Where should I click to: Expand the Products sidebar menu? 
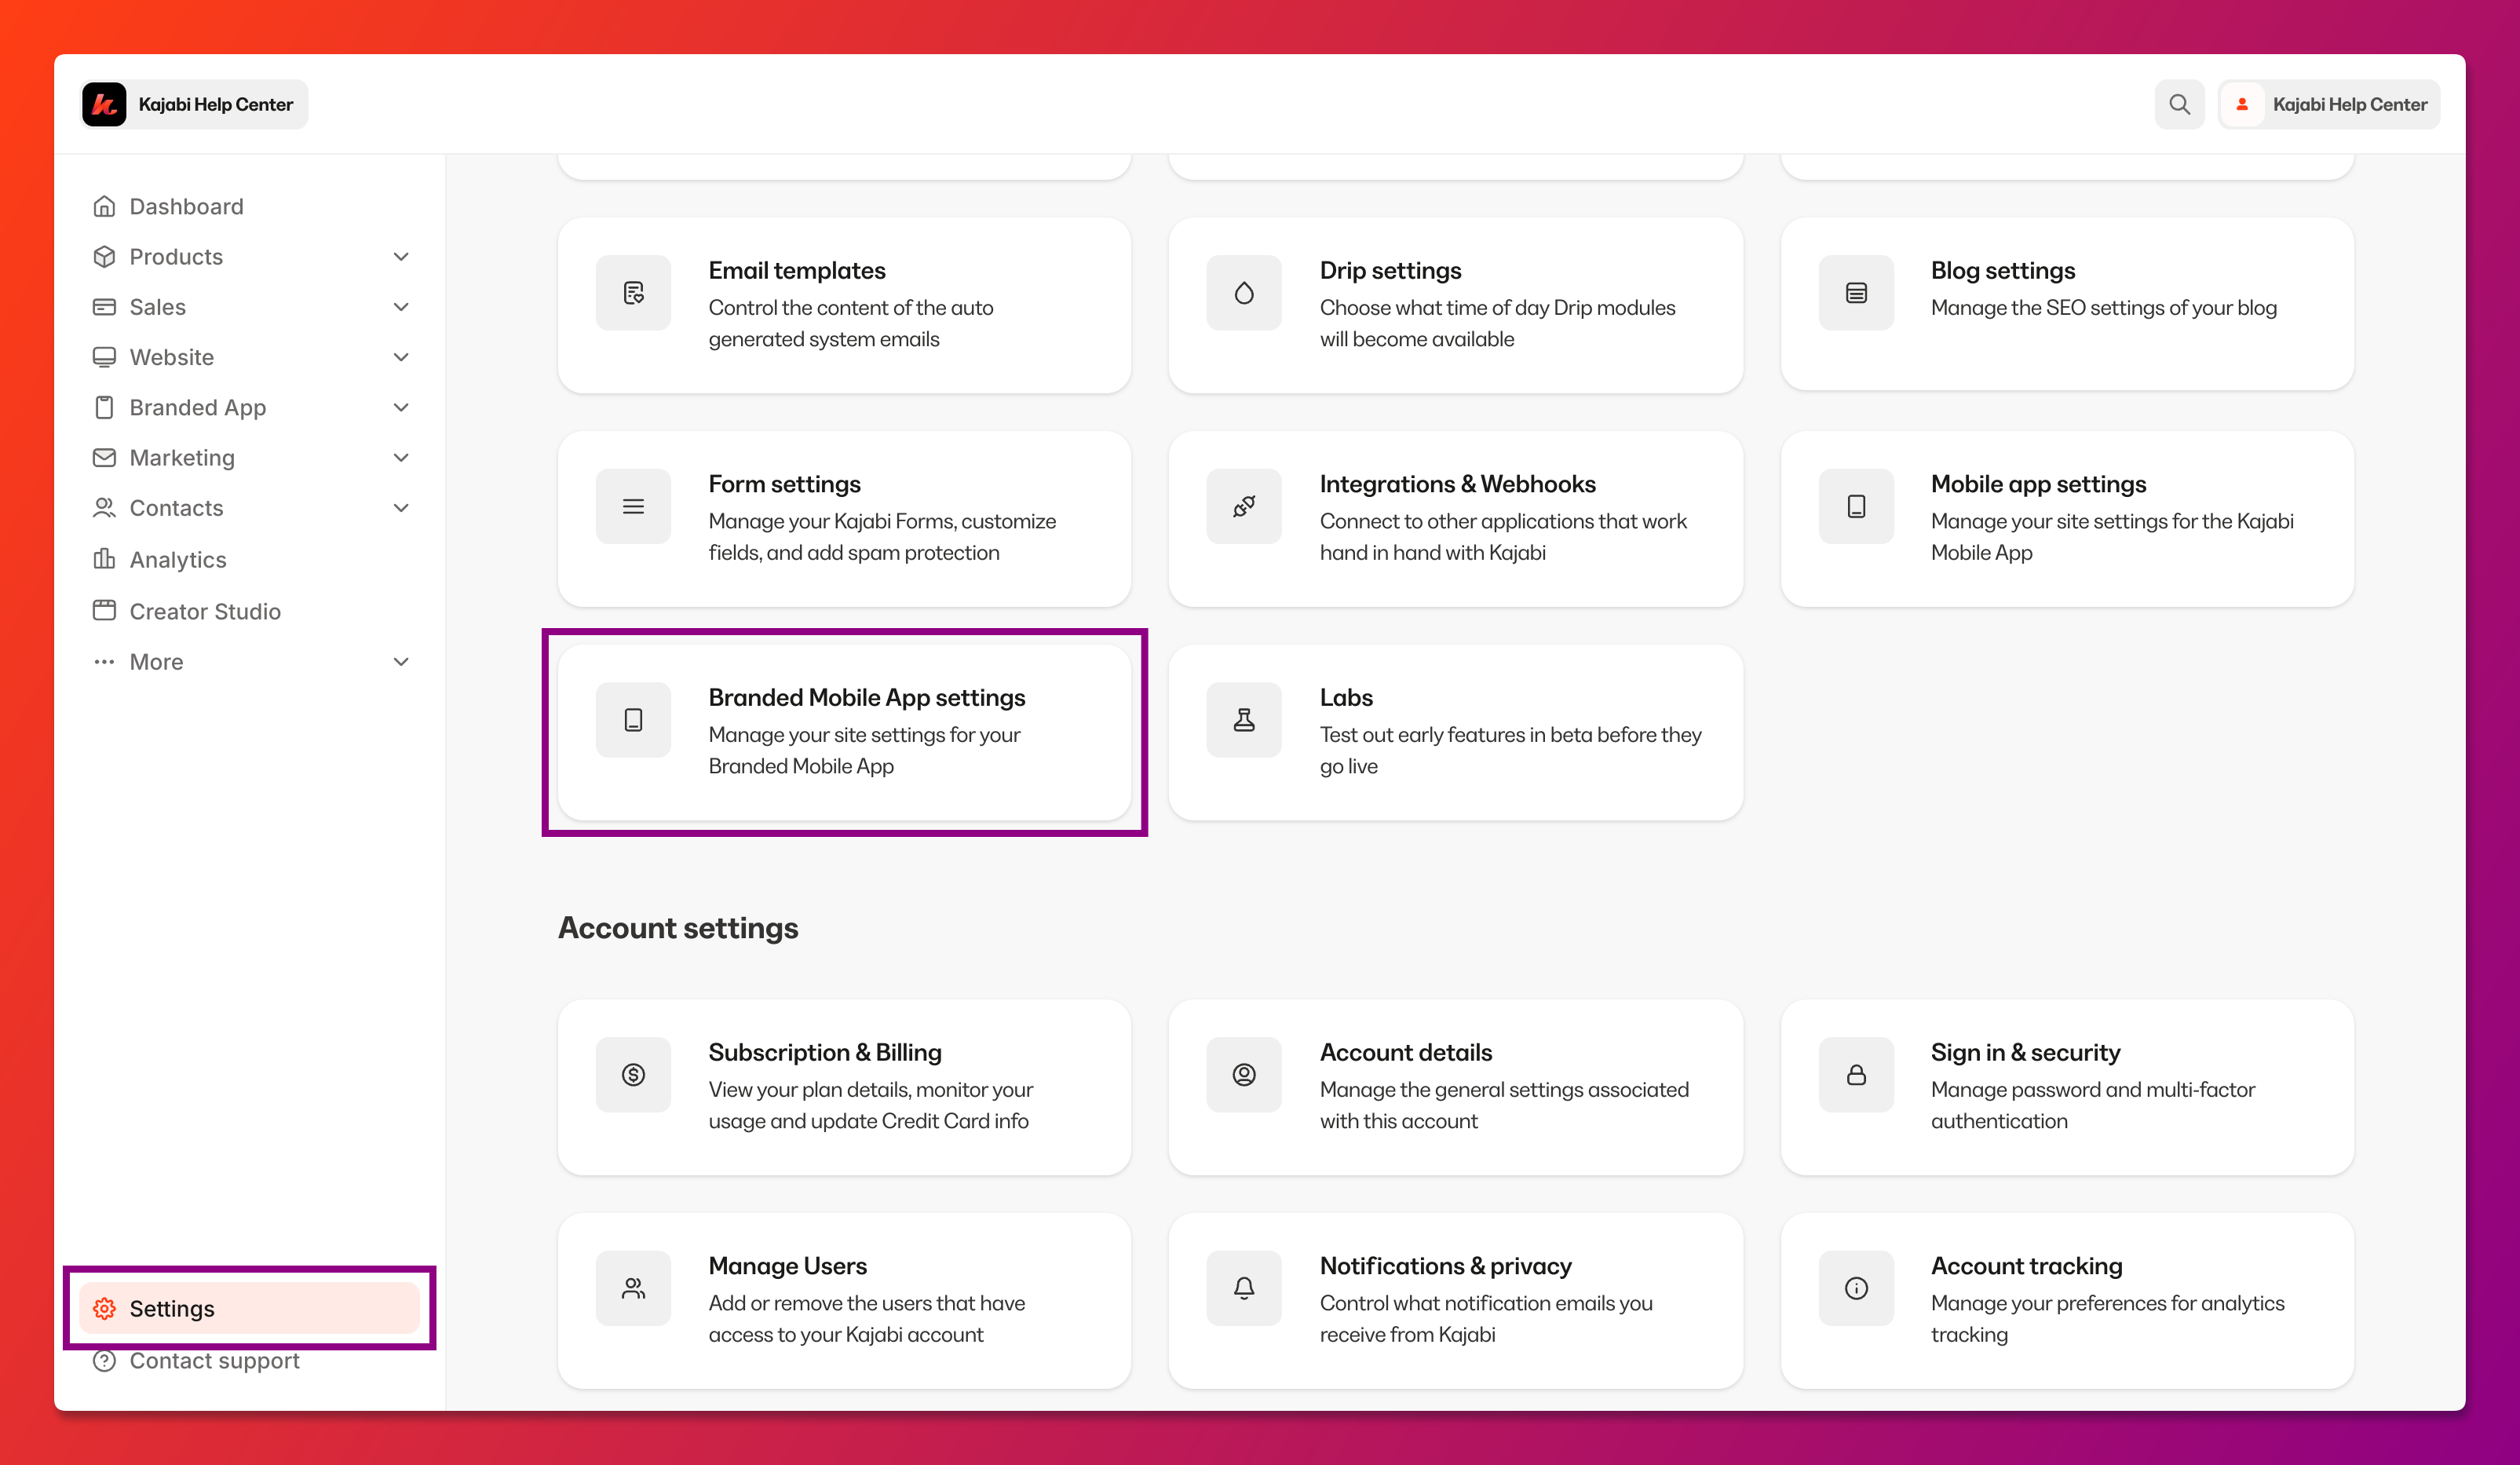pos(401,257)
